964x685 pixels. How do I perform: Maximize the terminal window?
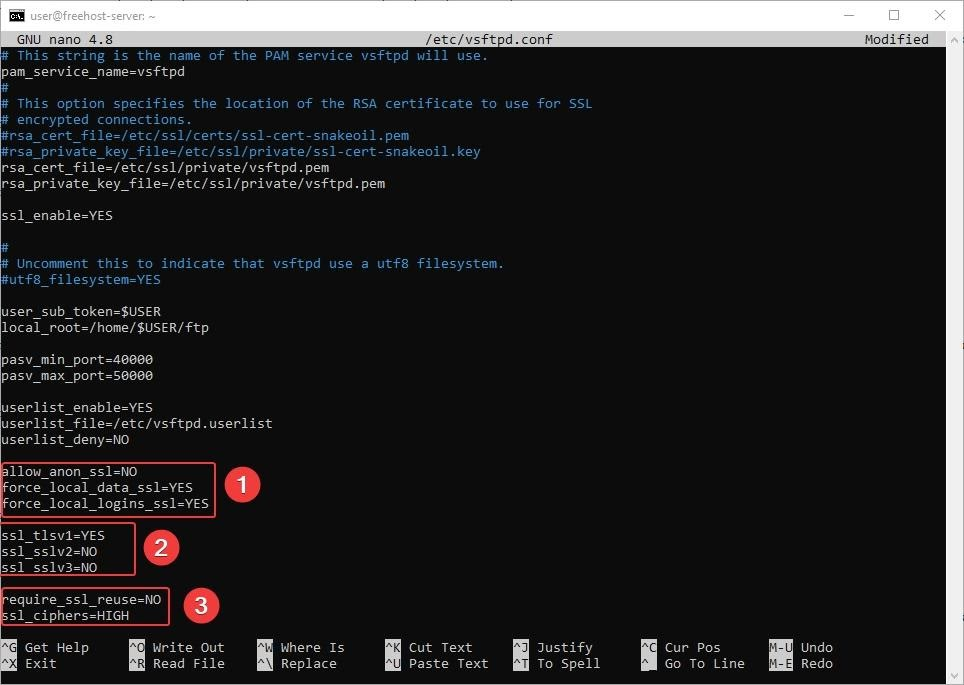point(893,15)
